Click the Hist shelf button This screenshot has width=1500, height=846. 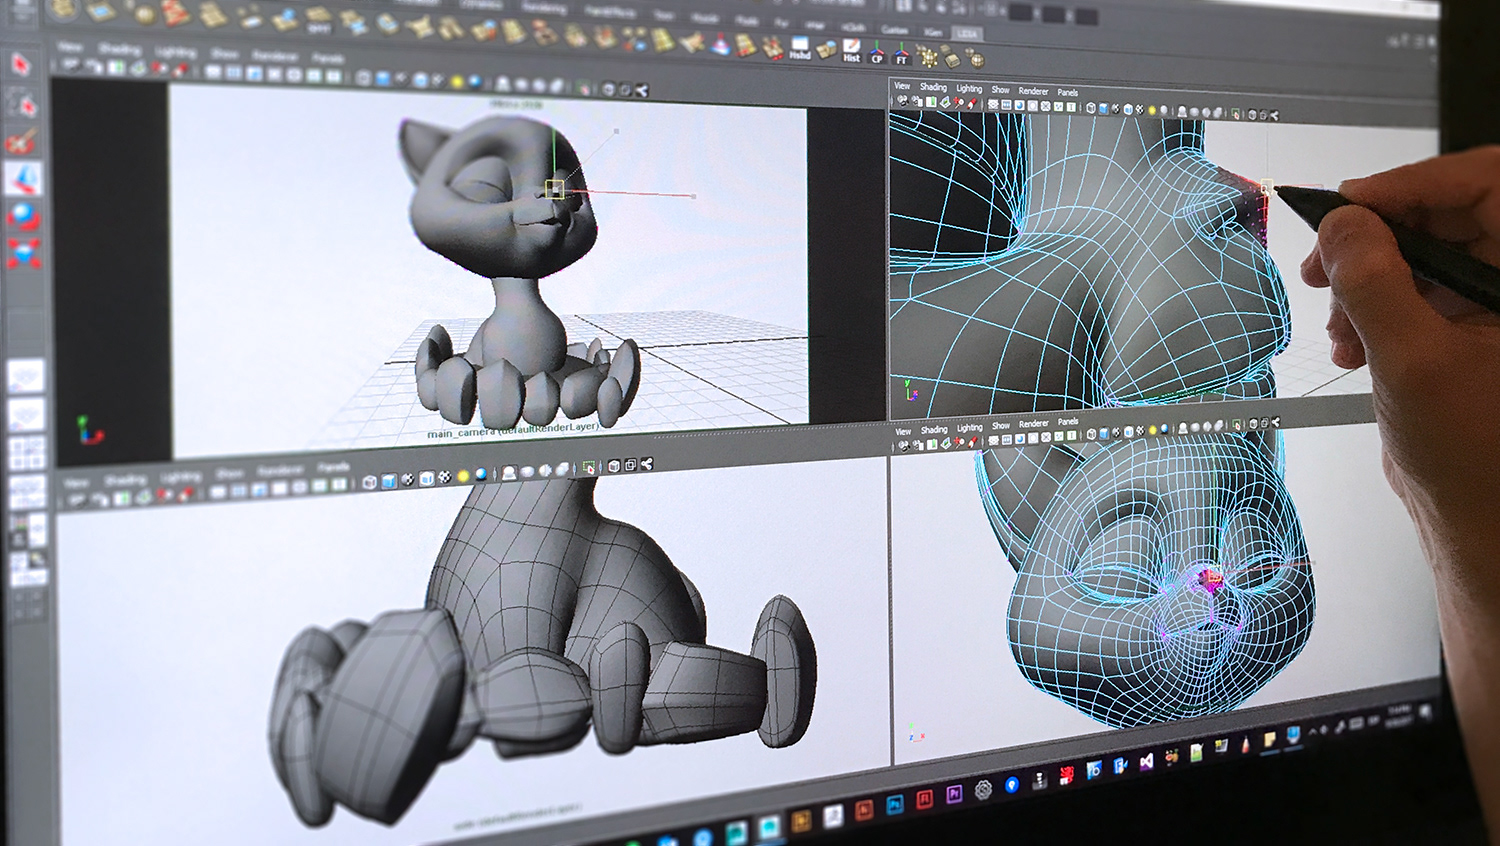pos(852,50)
